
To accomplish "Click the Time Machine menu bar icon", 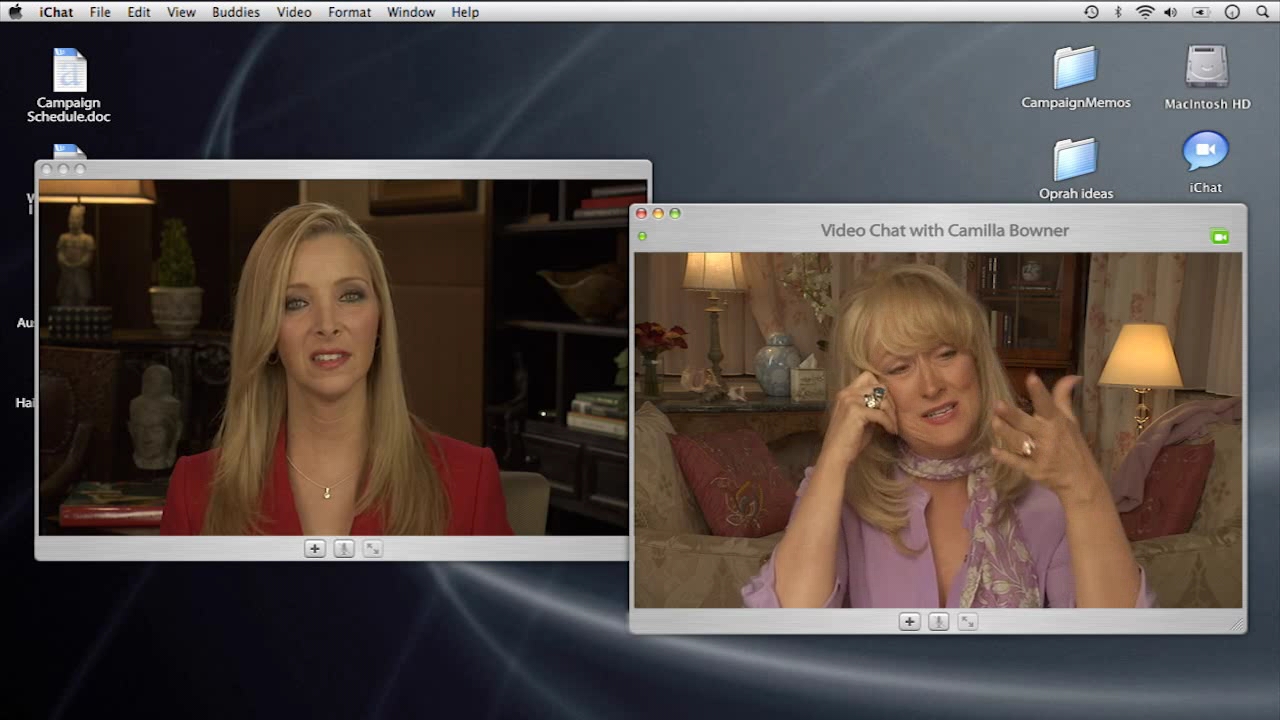I will (x=1091, y=12).
